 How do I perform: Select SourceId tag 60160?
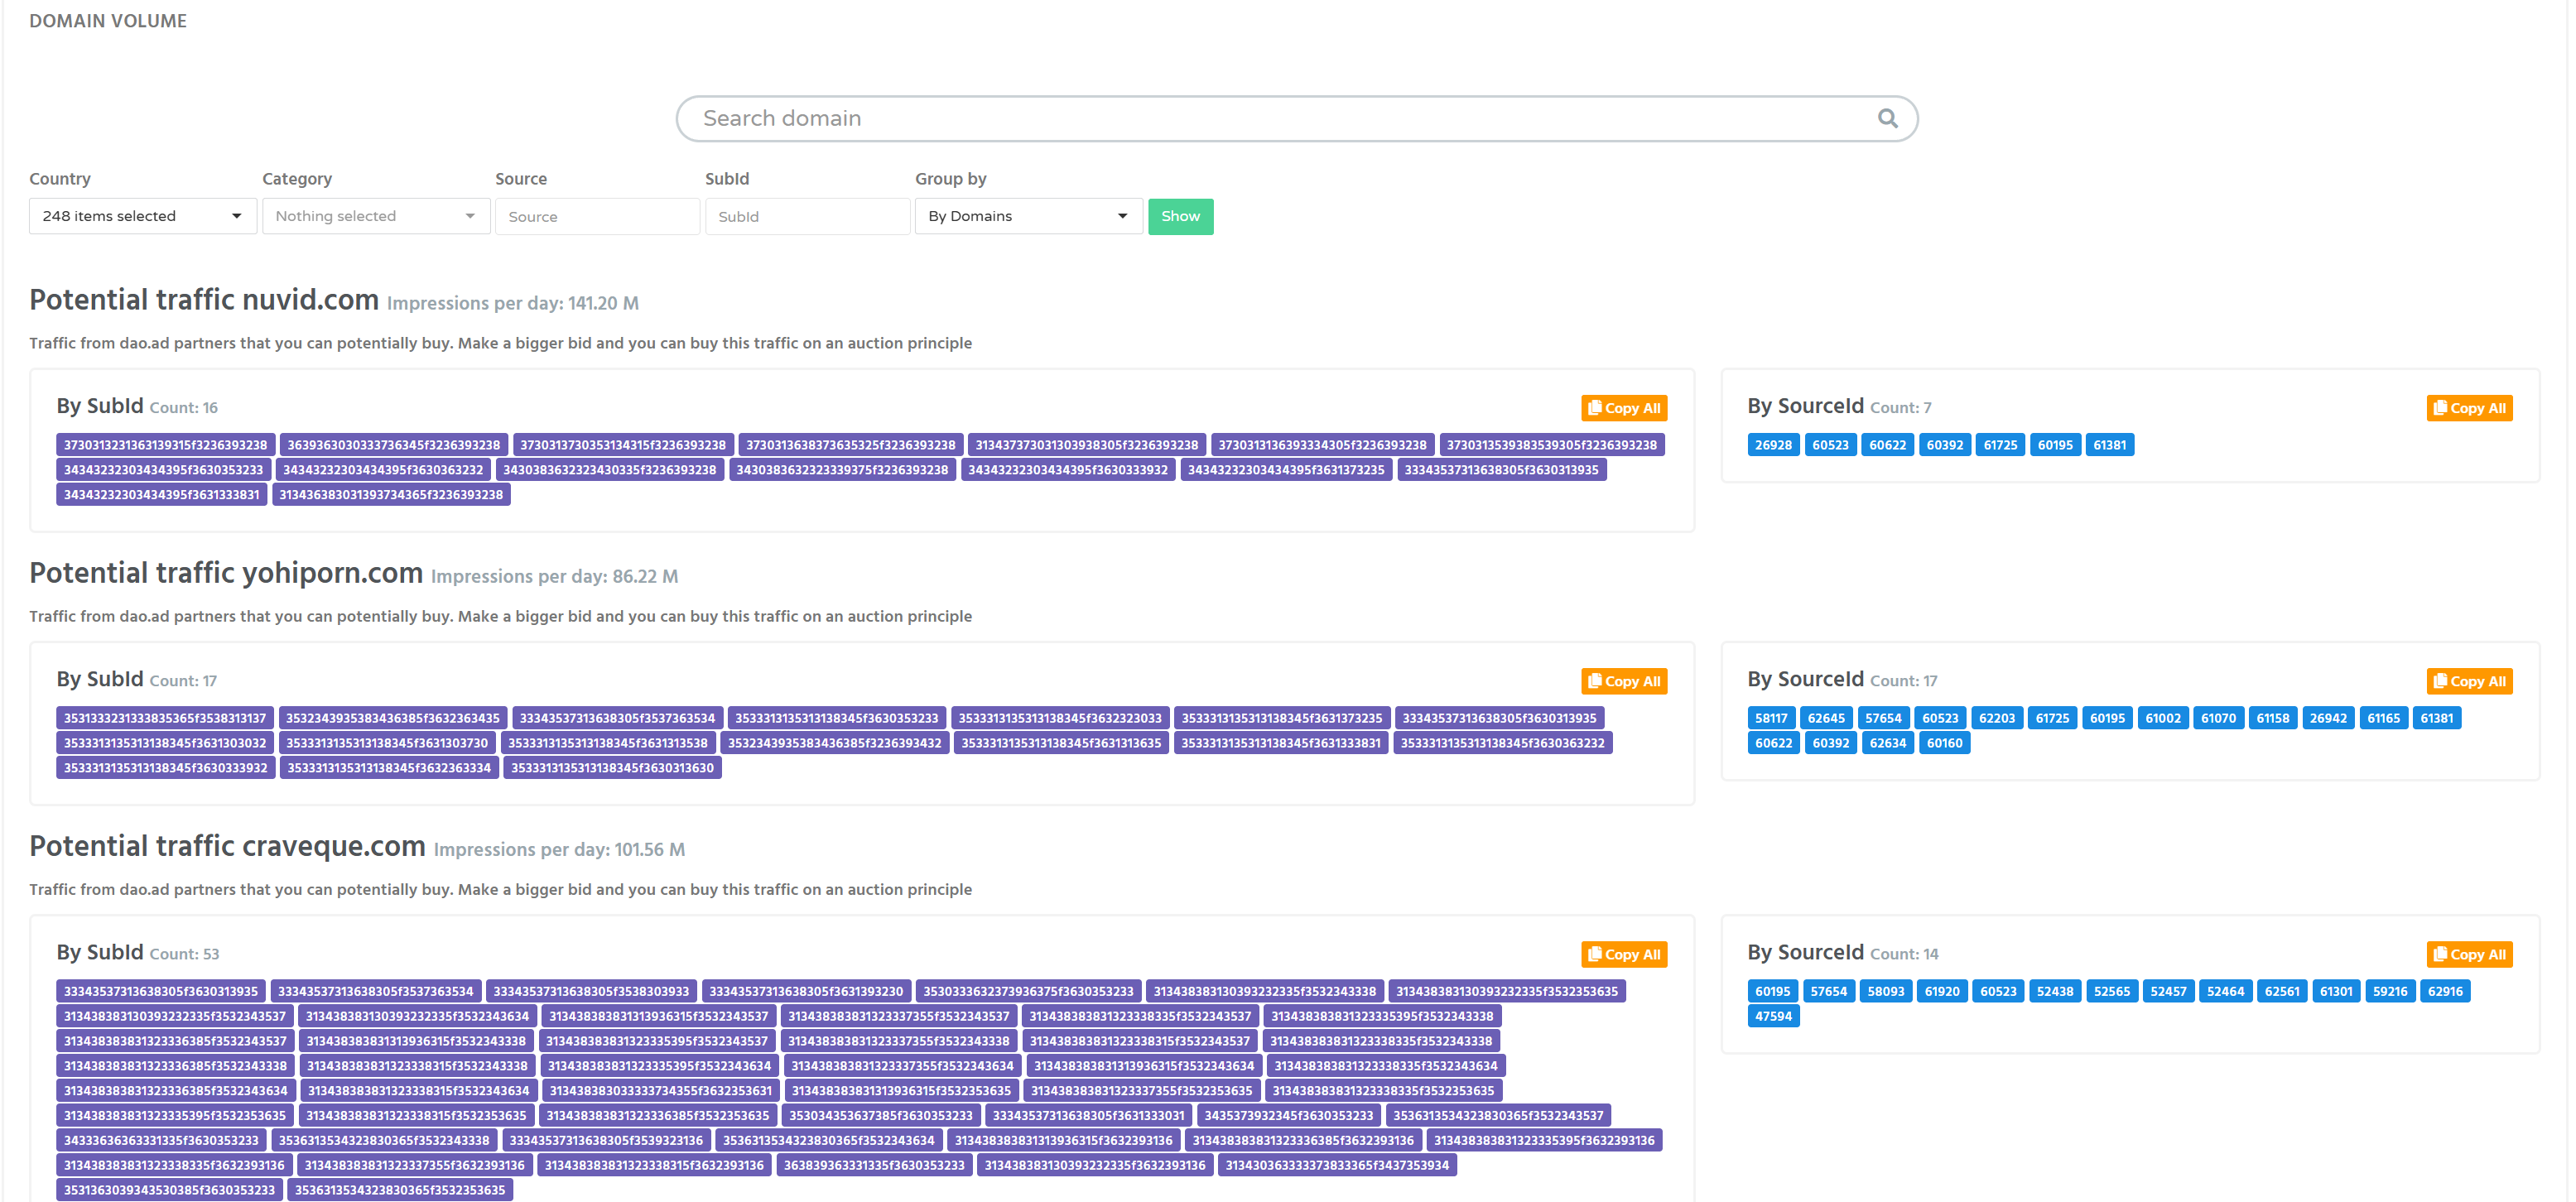click(1944, 743)
